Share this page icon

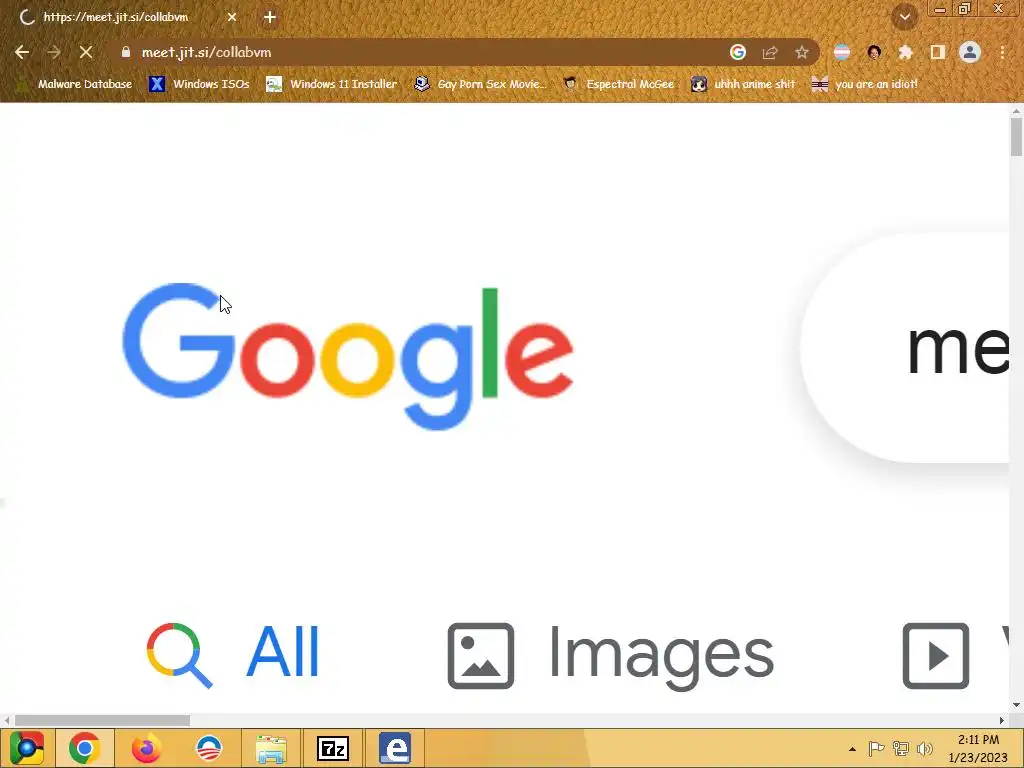pos(770,52)
